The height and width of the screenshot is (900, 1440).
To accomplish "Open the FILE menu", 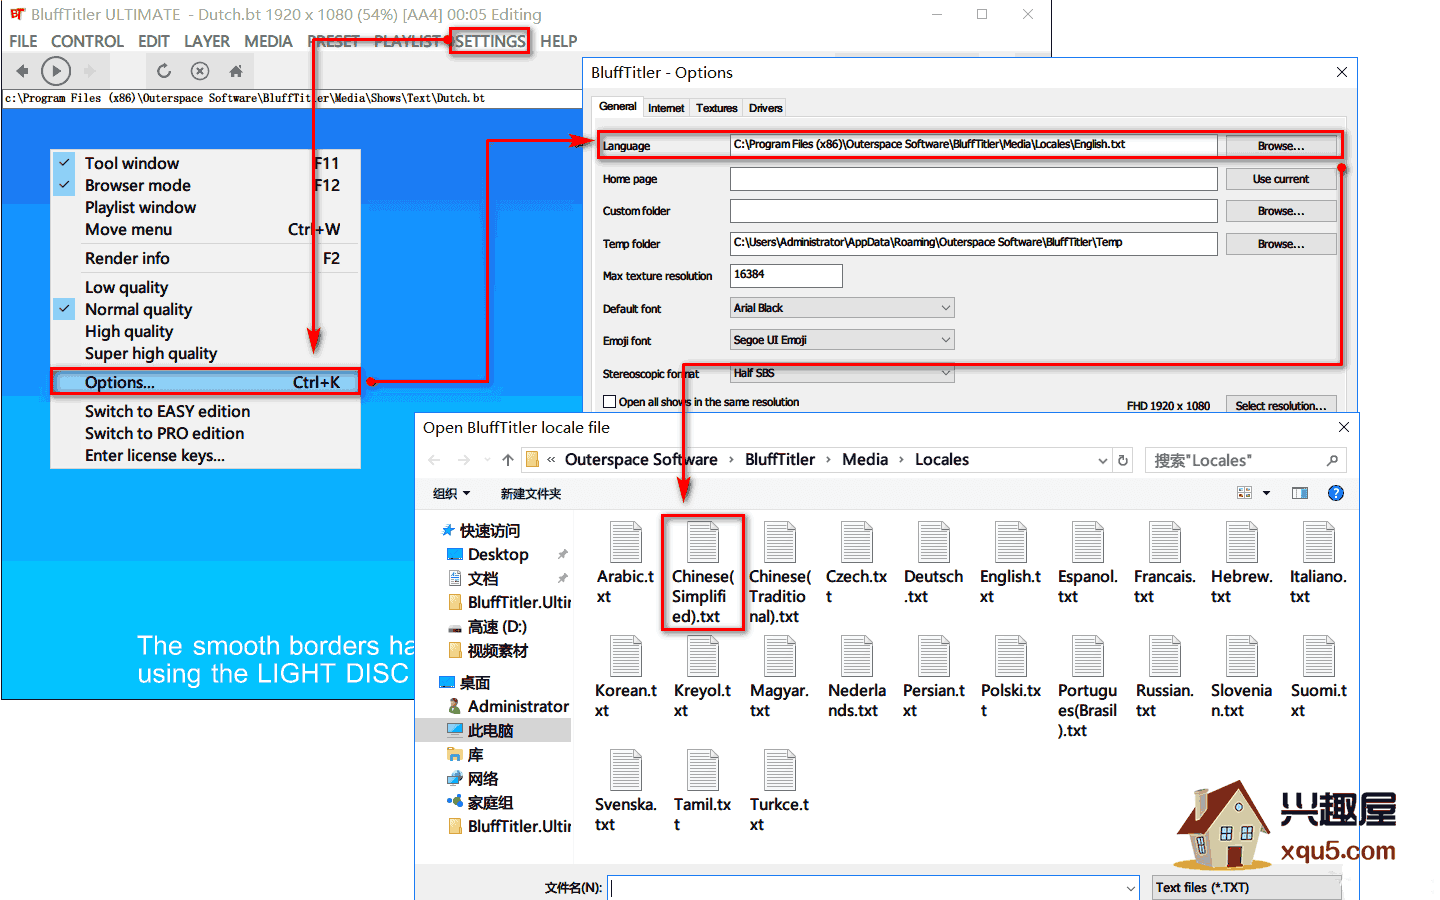I will [x=23, y=41].
